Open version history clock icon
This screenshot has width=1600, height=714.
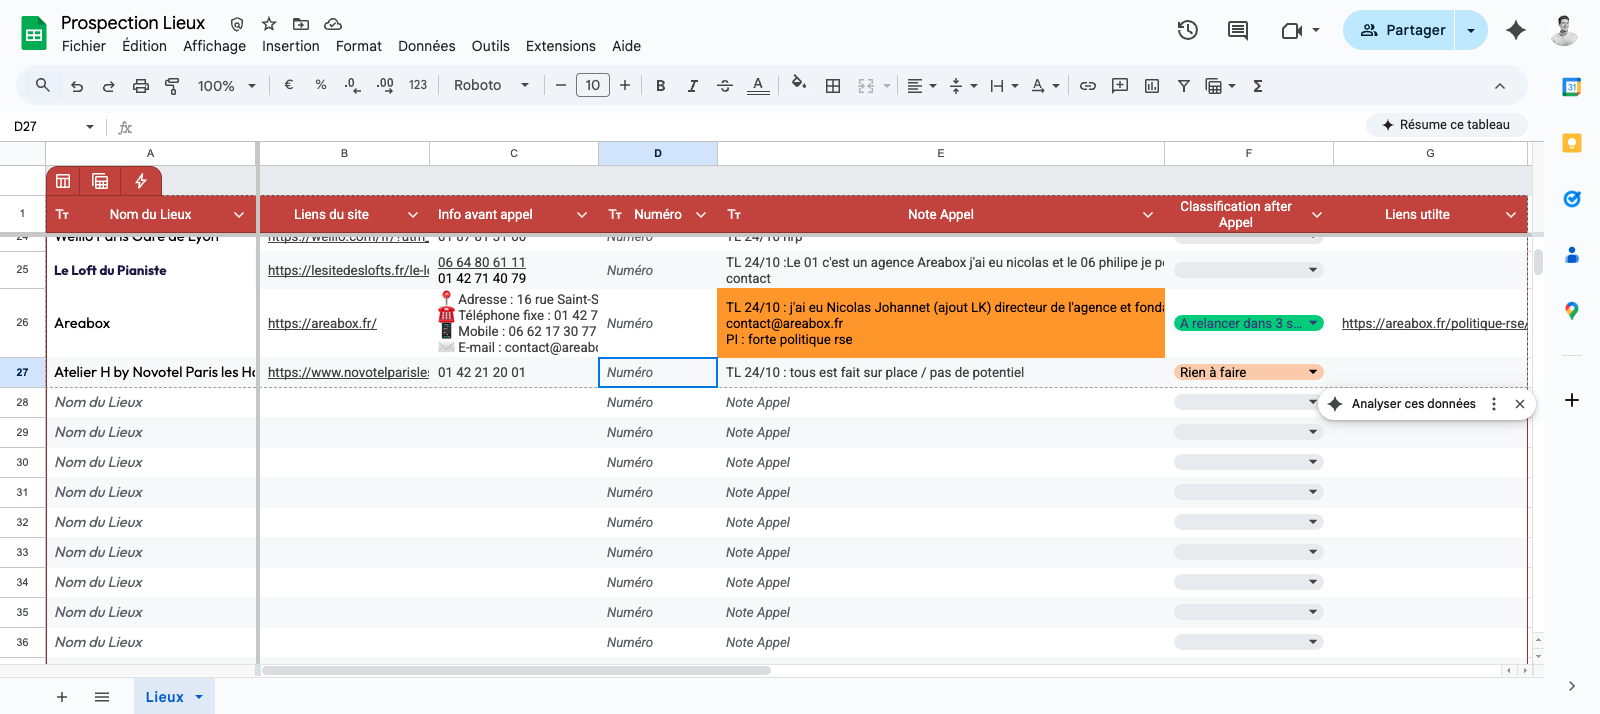click(1187, 30)
